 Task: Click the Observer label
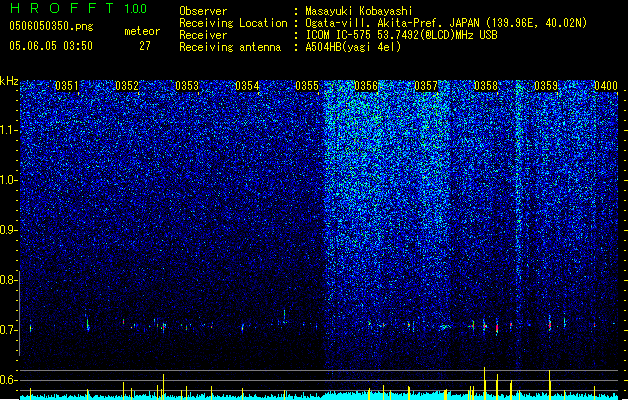coord(203,11)
